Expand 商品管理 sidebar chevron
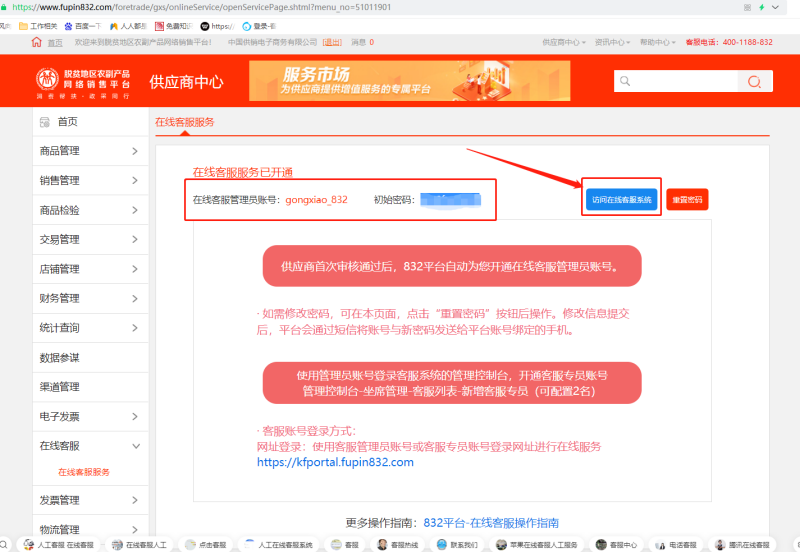 (135, 152)
